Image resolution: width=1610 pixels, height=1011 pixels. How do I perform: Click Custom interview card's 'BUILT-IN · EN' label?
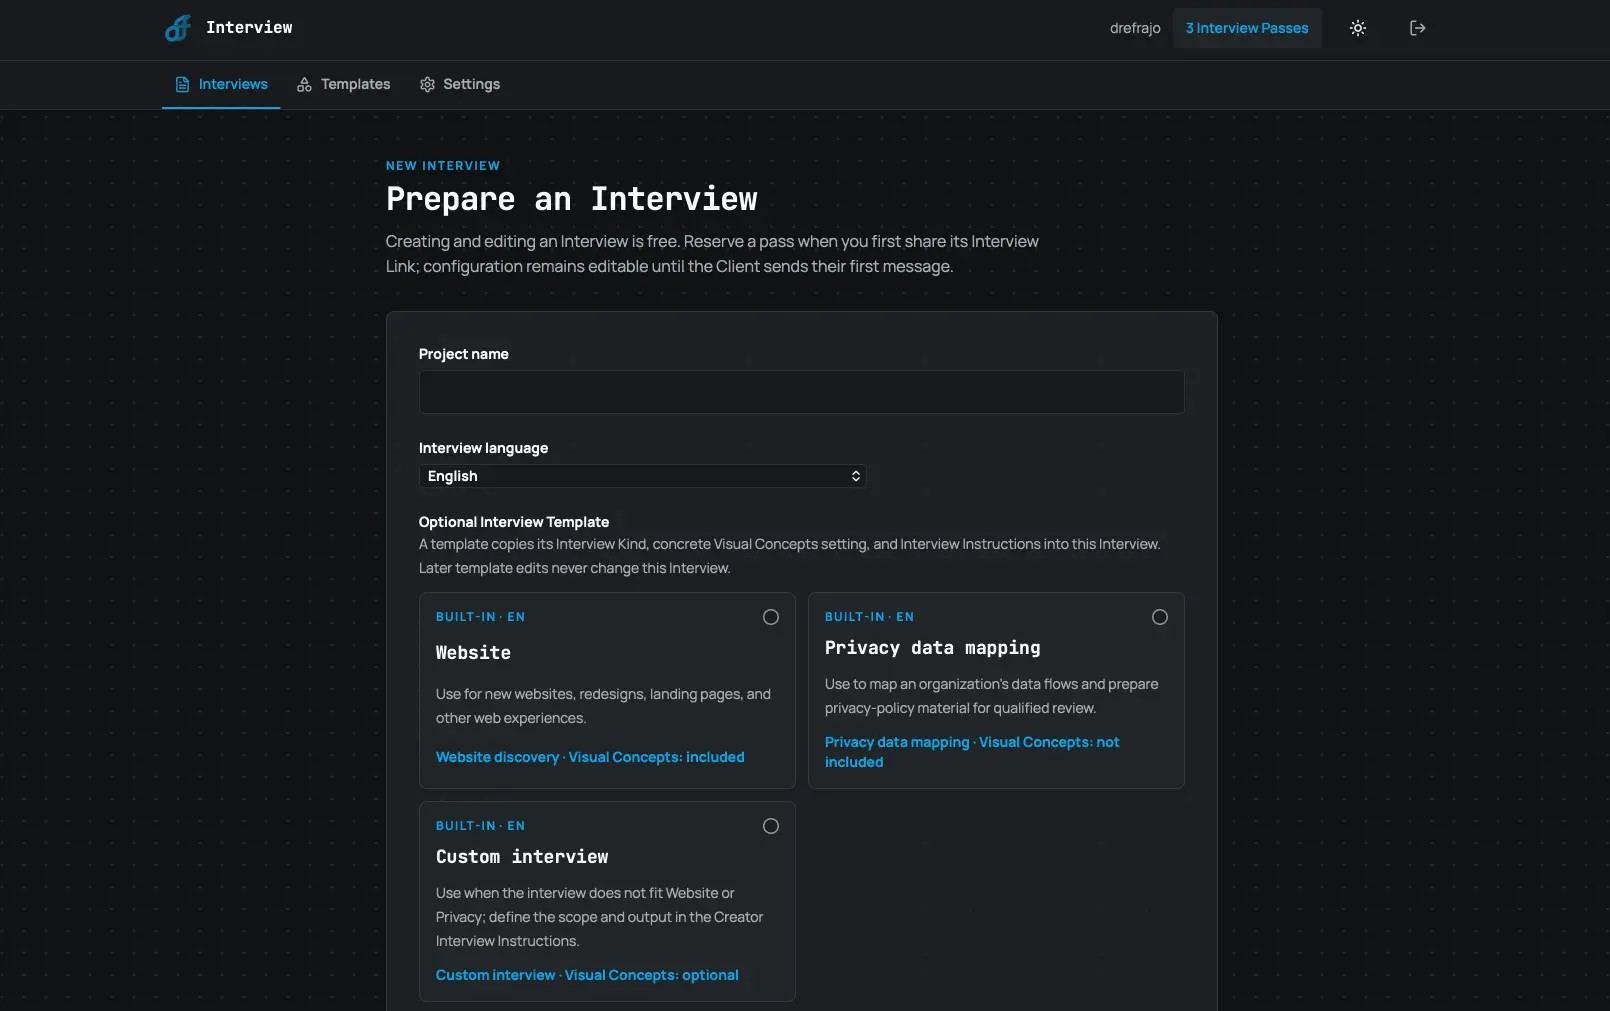click(480, 826)
